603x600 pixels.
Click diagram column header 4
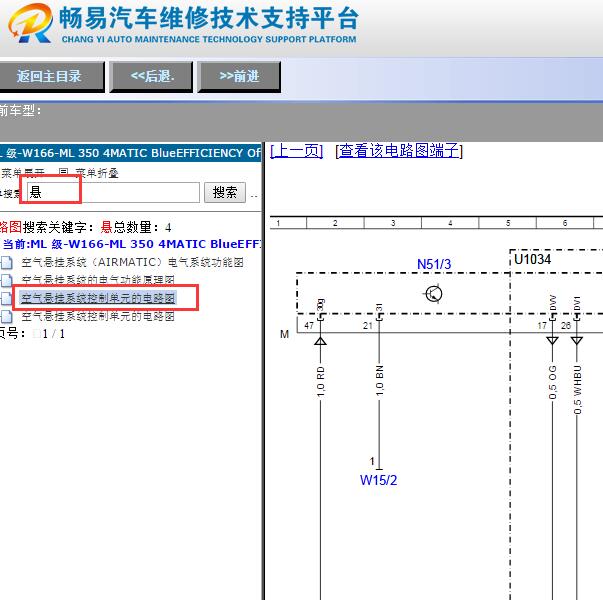click(x=450, y=223)
